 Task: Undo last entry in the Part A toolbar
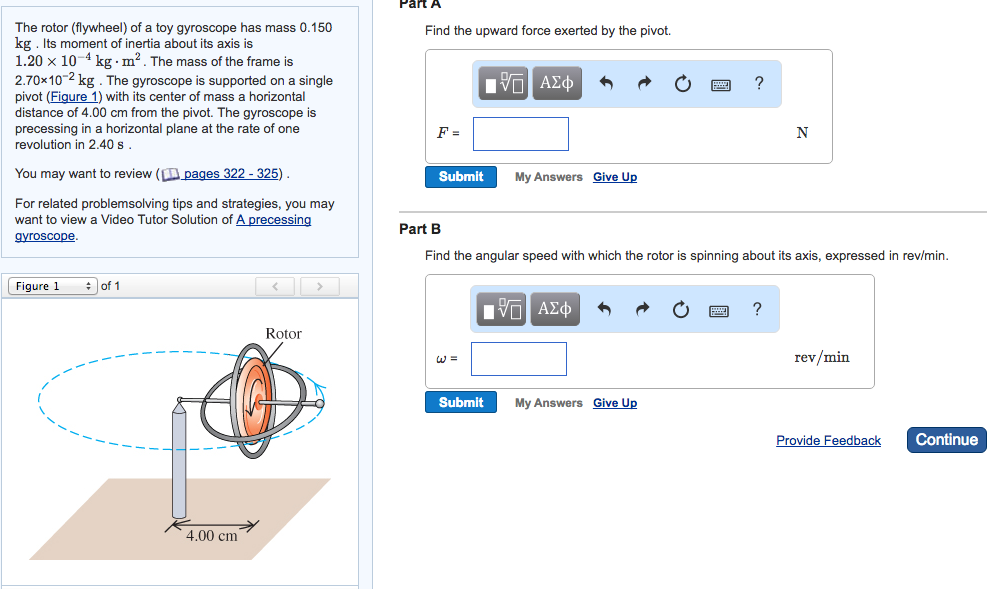(x=607, y=83)
